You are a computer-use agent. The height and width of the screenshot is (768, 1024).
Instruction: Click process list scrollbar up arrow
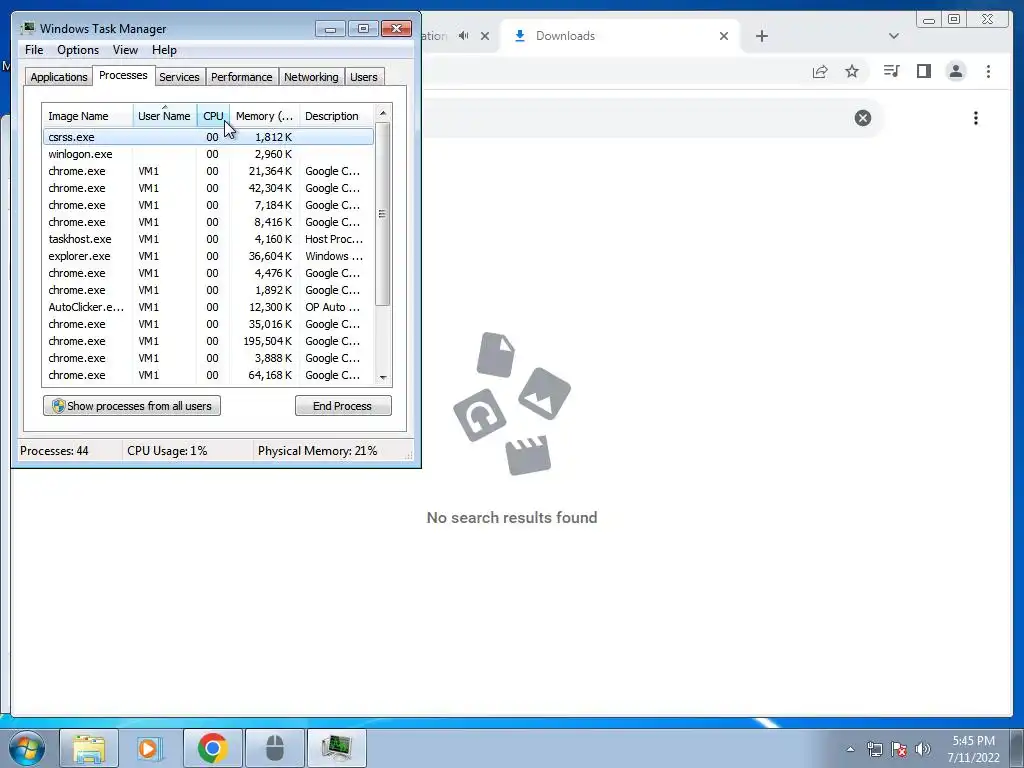383,113
